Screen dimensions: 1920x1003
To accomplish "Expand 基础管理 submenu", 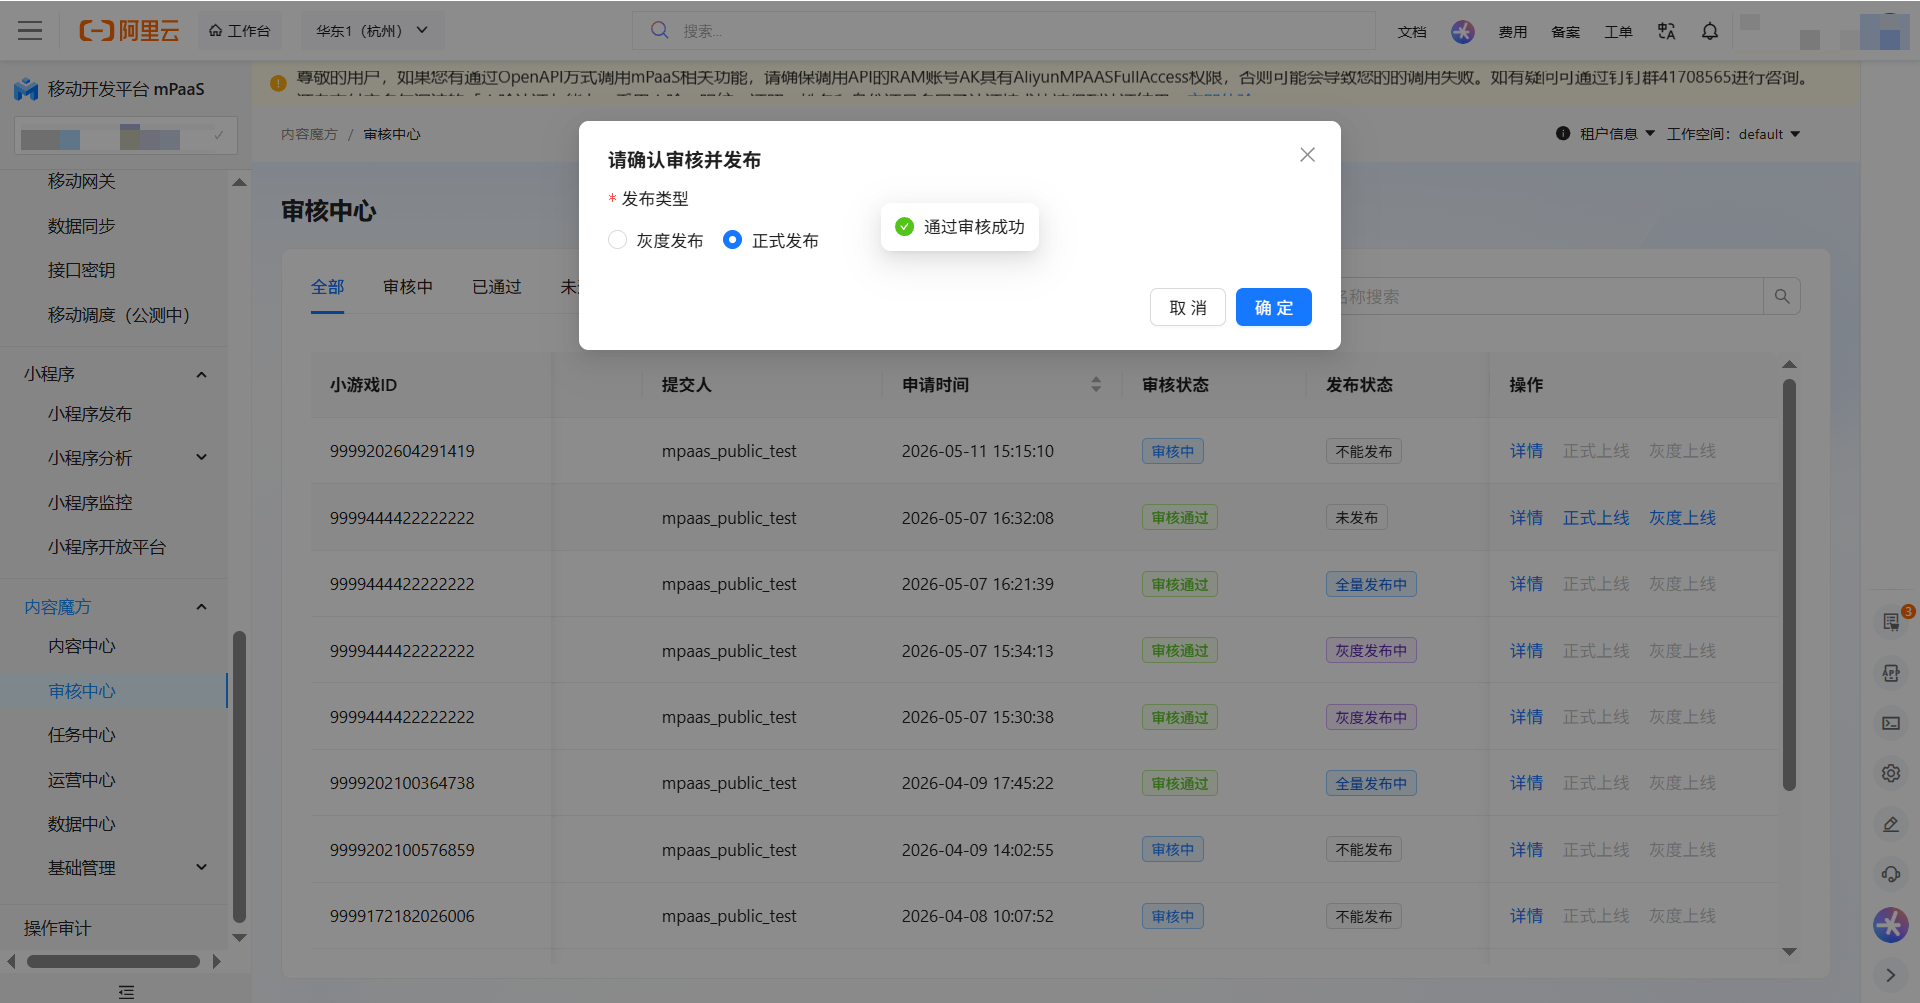I will tap(201, 867).
